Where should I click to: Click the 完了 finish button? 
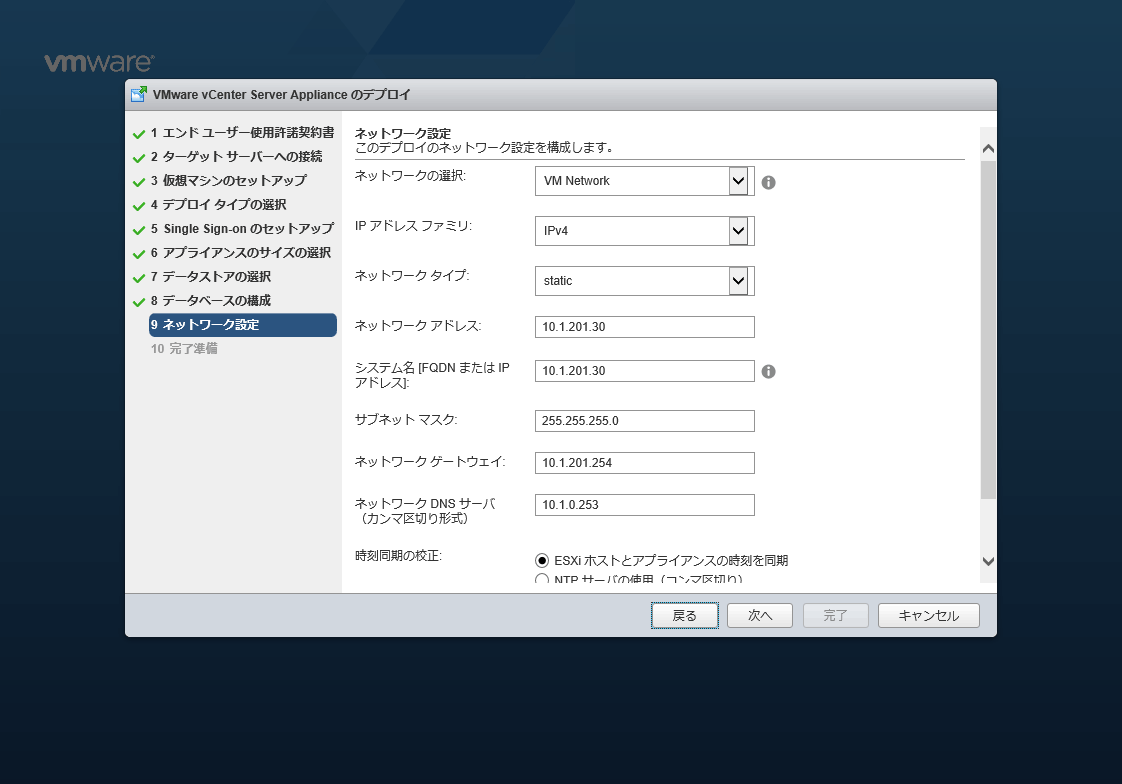[836, 615]
